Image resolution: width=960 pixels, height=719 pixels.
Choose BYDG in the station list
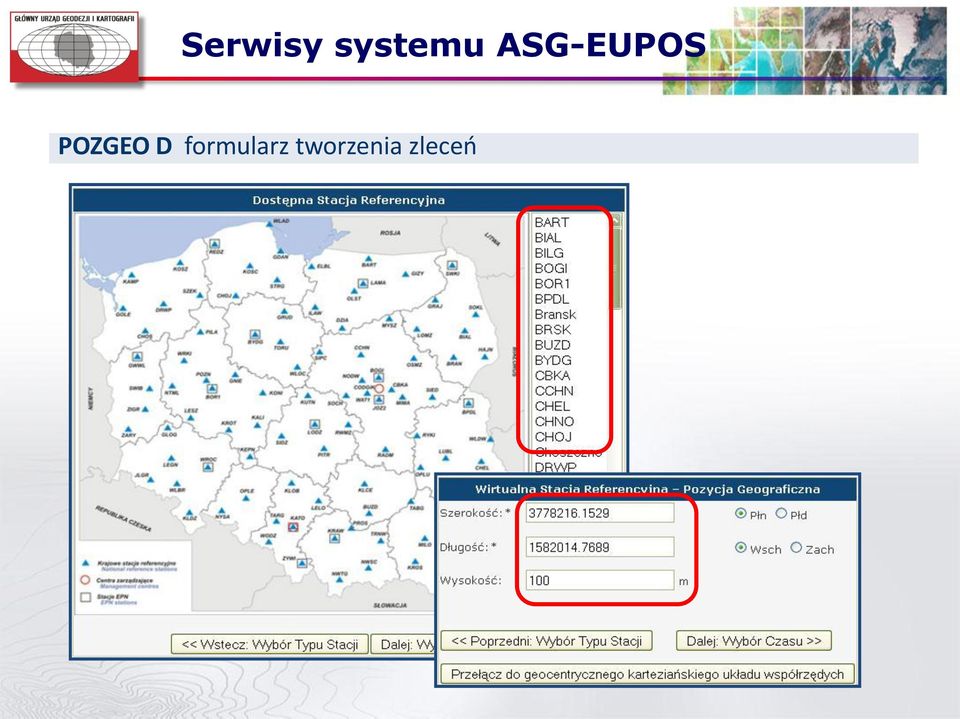(x=553, y=360)
